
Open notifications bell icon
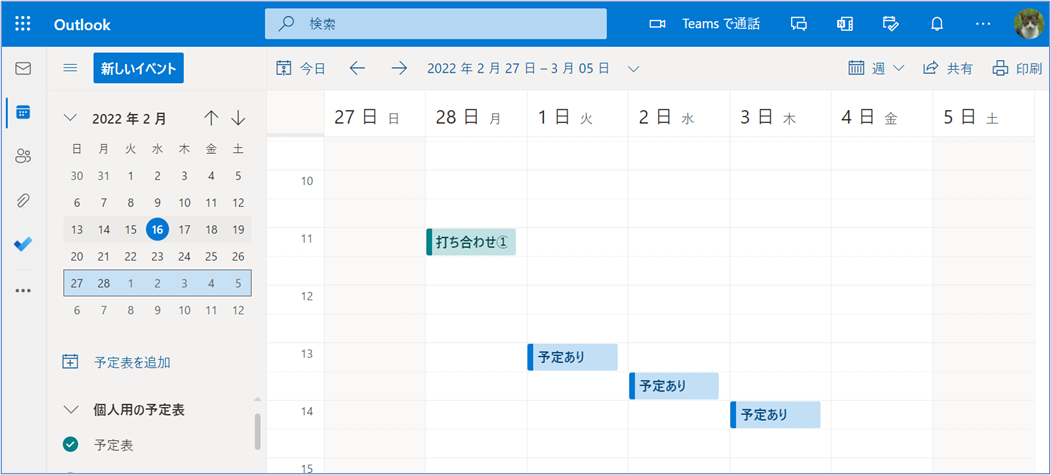tap(937, 24)
